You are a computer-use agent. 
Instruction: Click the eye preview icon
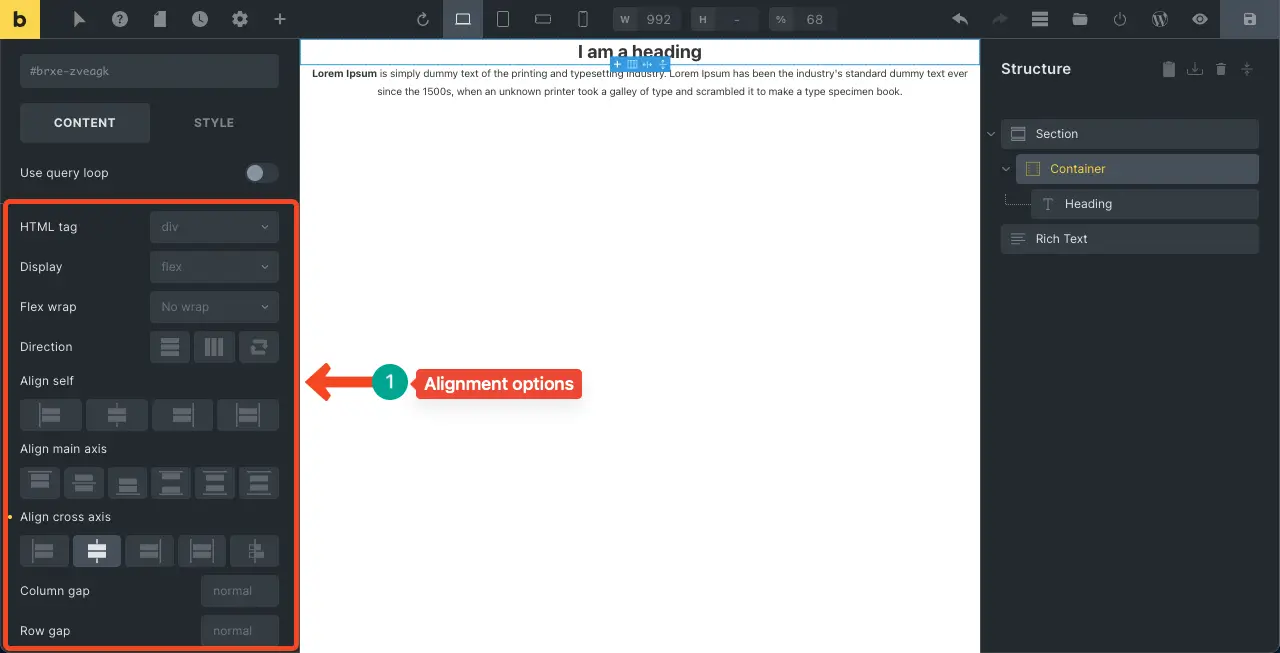(x=1200, y=19)
